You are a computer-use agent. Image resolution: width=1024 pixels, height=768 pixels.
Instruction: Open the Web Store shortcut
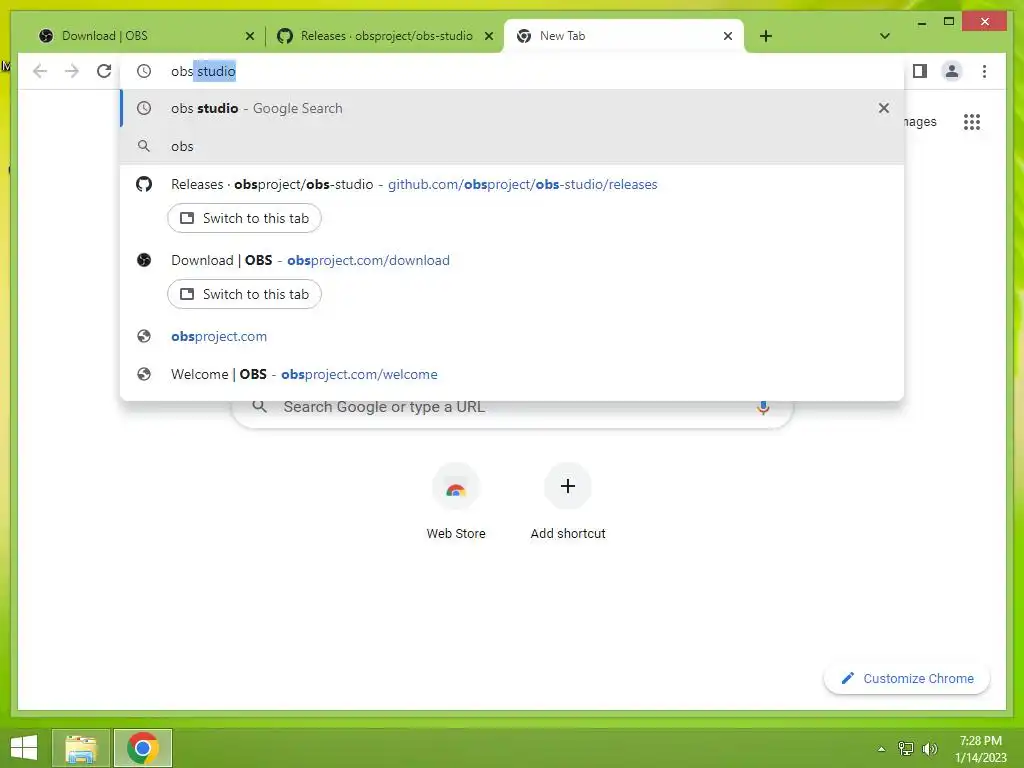(456, 502)
